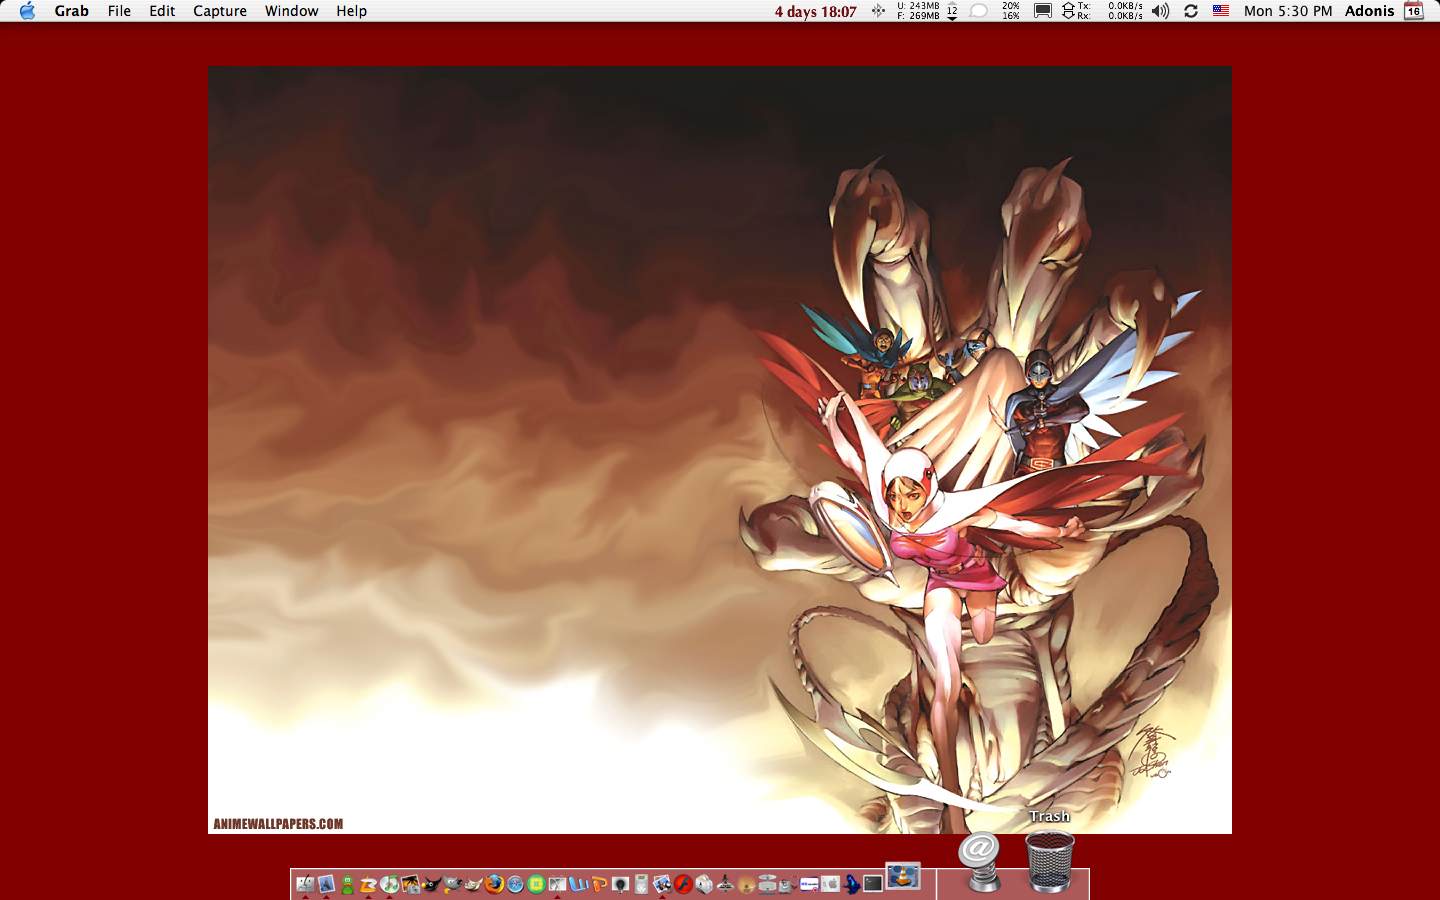Open the iPhoto icon in Dock
Screen dimensions: 1440x900
coord(410,884)
